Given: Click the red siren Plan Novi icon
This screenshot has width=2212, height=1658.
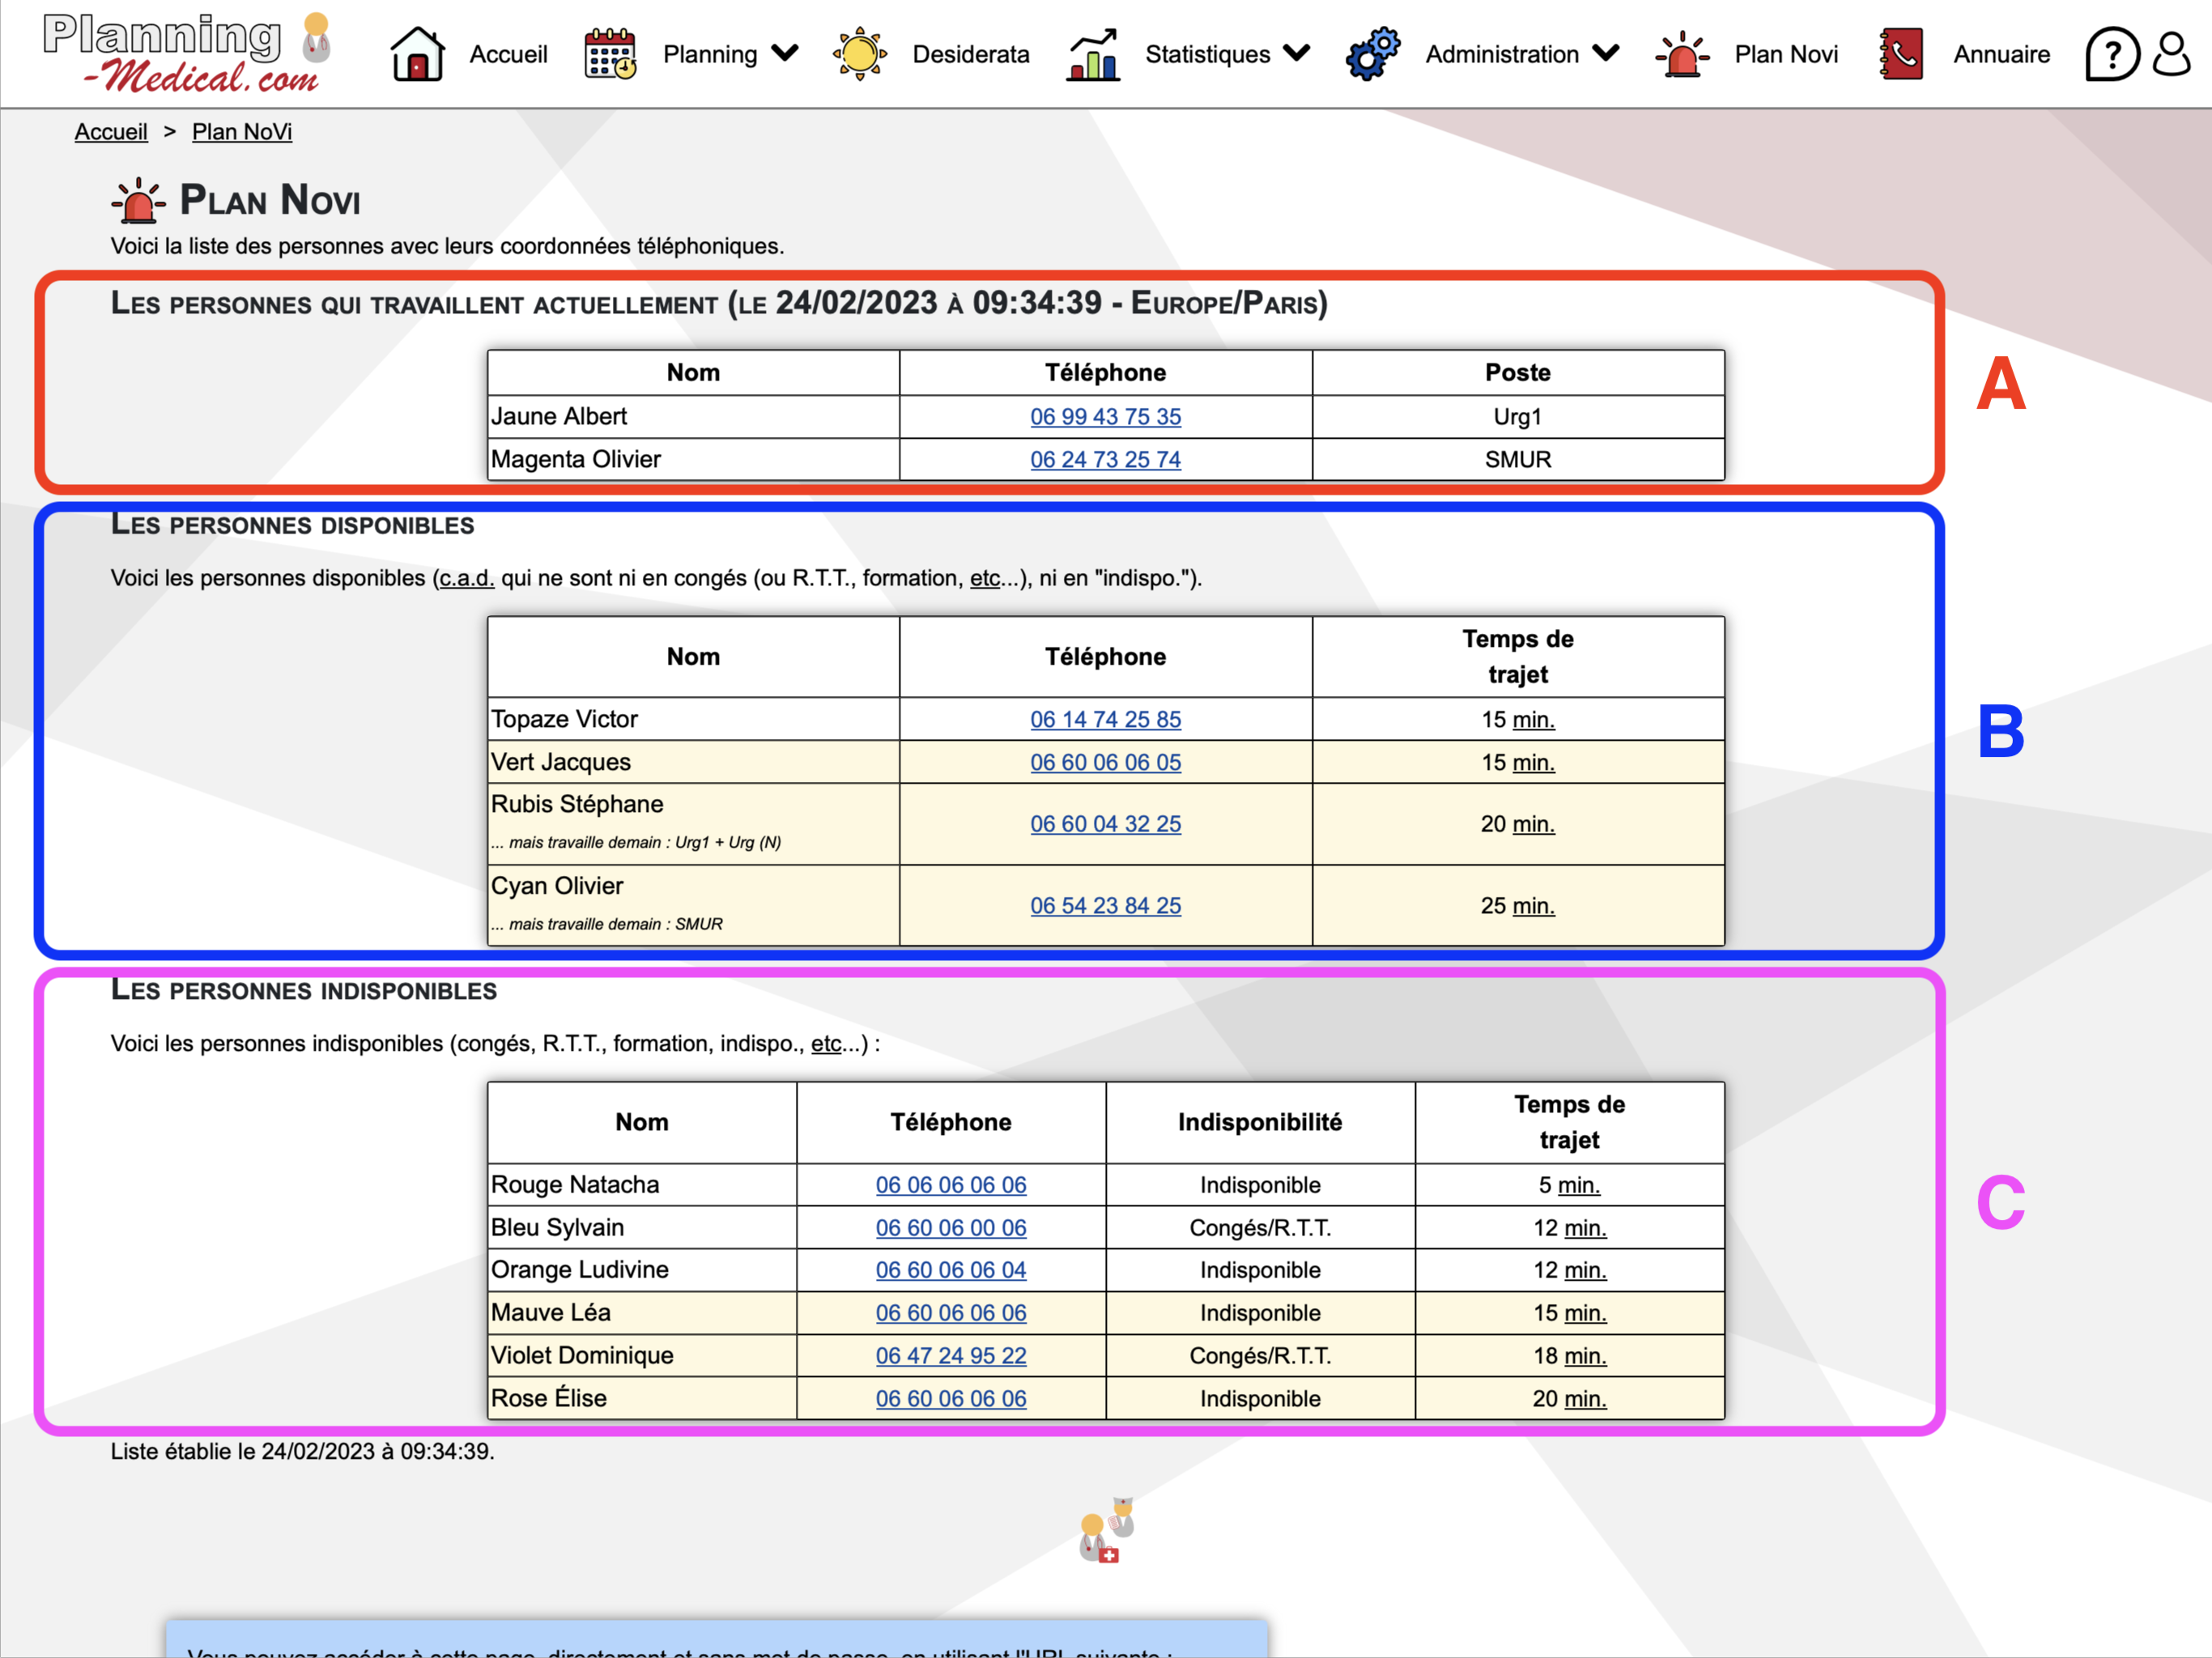Looking at the screenshot, I should pos(1682,54).
